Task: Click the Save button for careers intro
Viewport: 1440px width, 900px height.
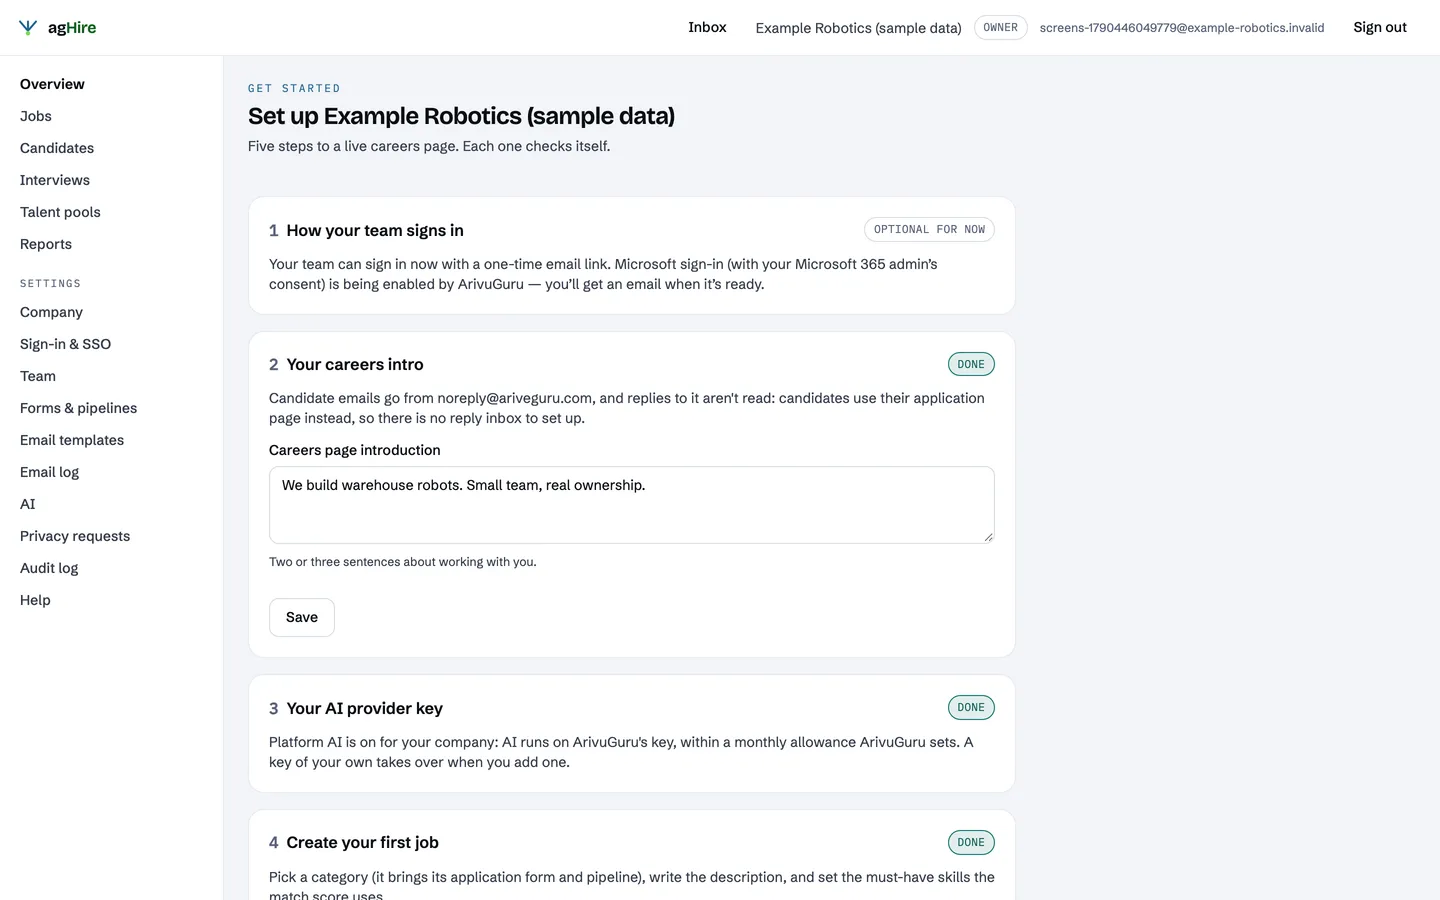Action: (302, 617)
